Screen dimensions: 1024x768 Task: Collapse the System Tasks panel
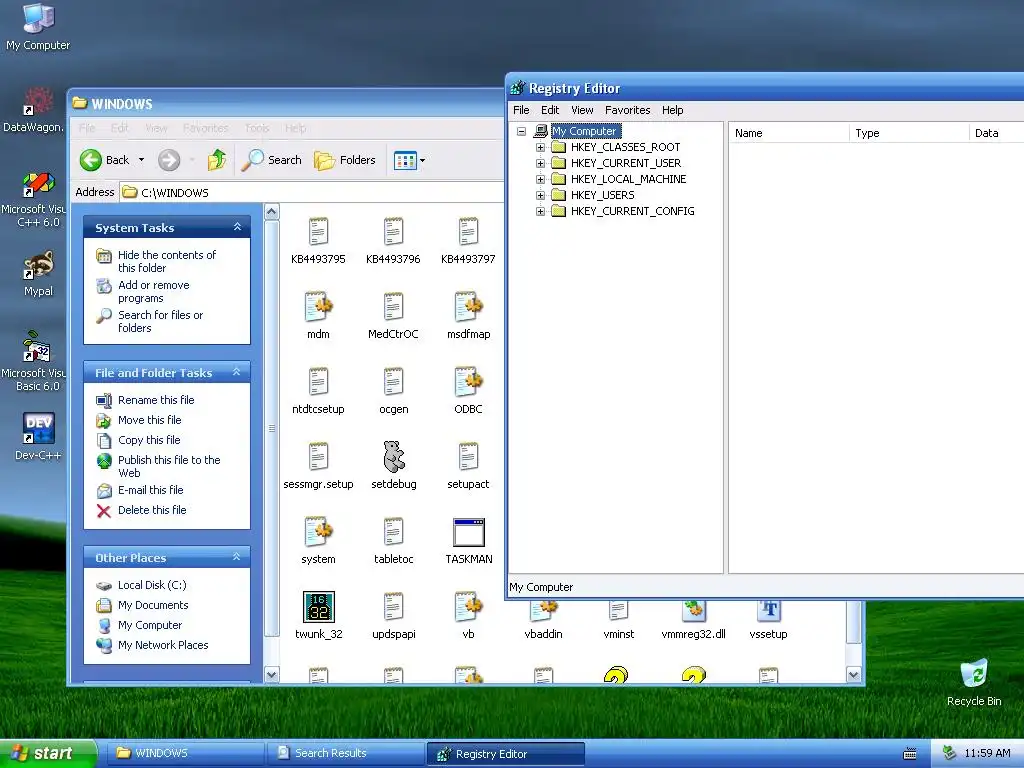pos(237,227)
